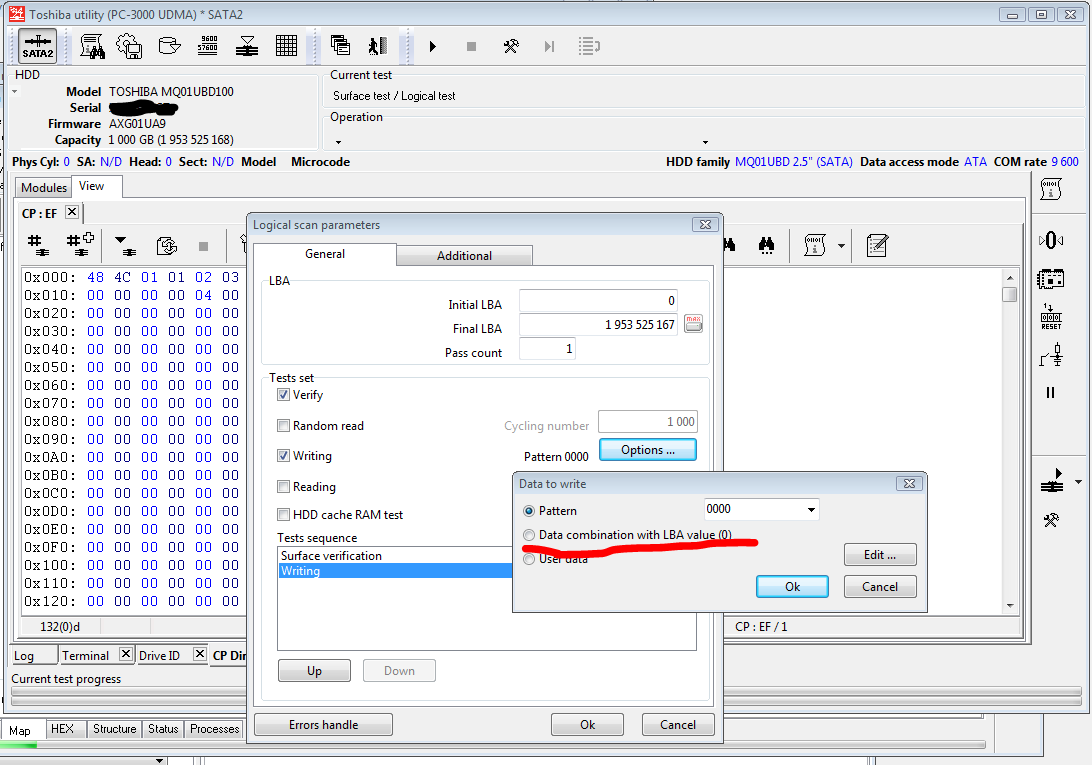Enable the Reading checkbox
Image resolution: width=1092 pixels, height=765 pixels.
(x=283, y=486)
